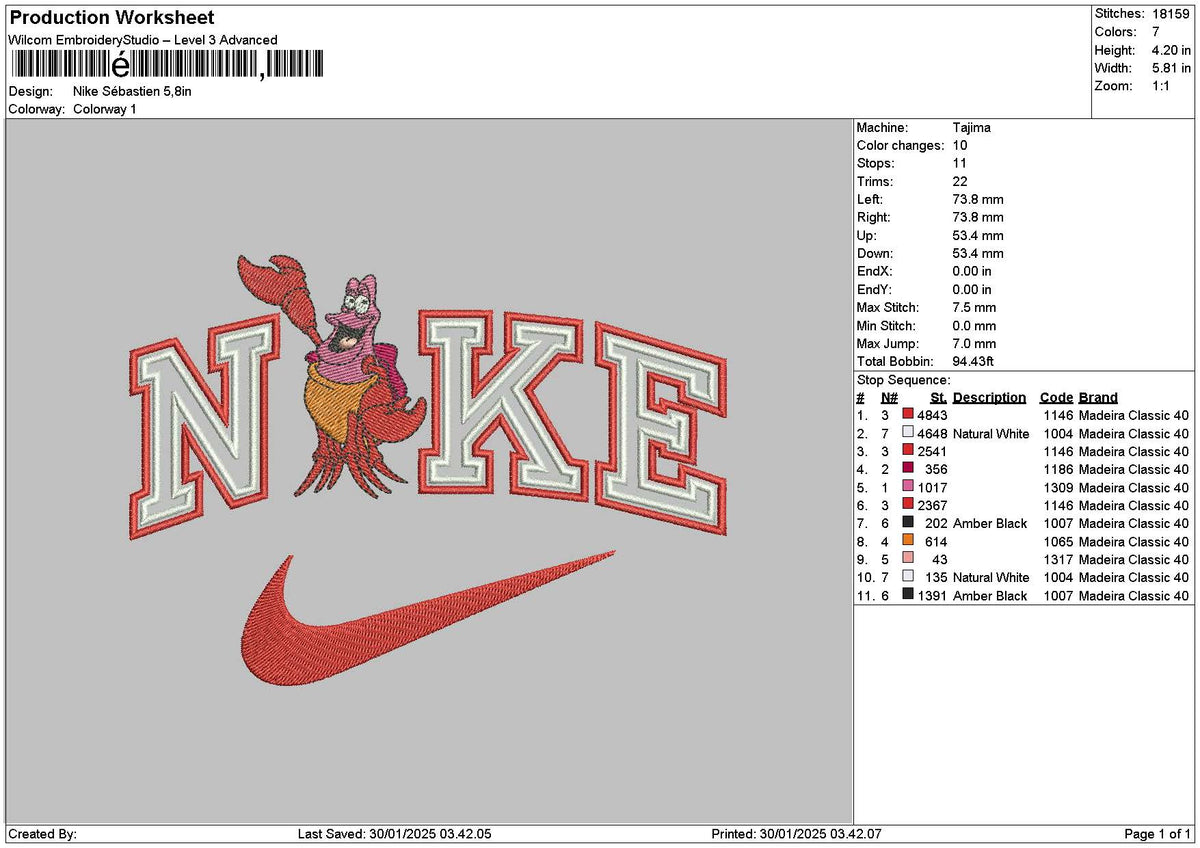Click the design barcode at the top

tap(167, 65)
